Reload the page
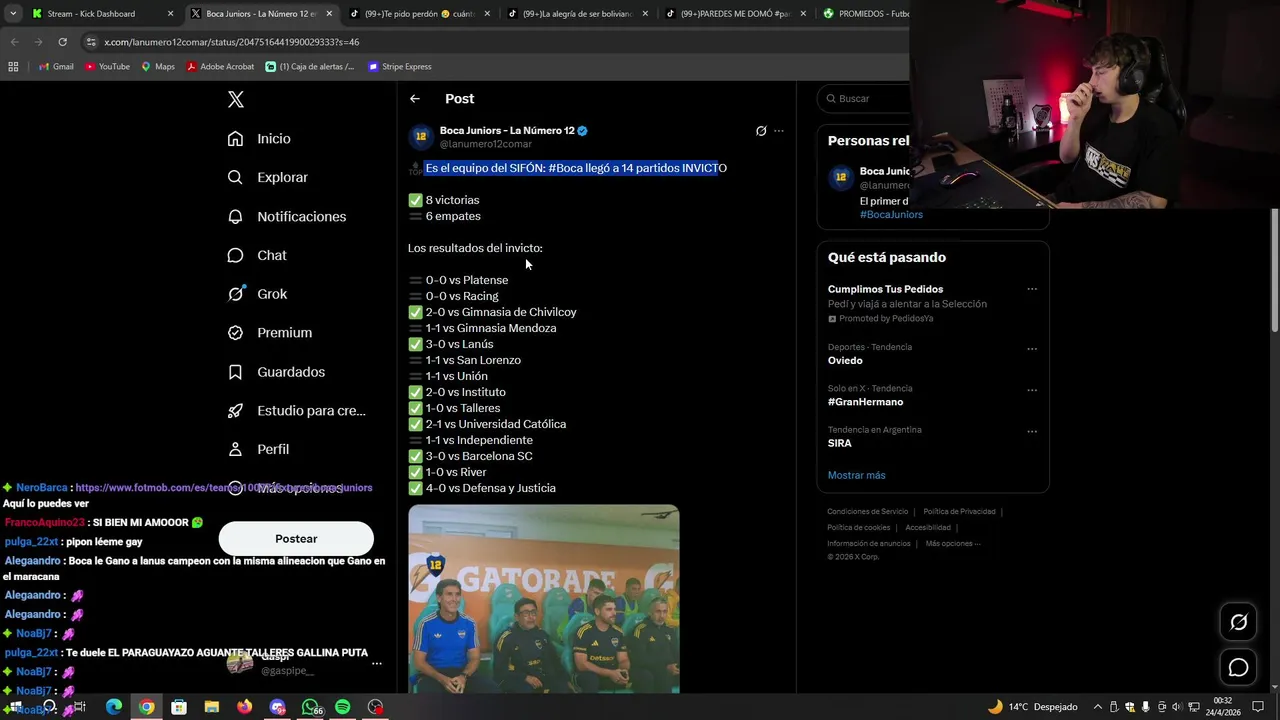 click(x=62, y=42)
